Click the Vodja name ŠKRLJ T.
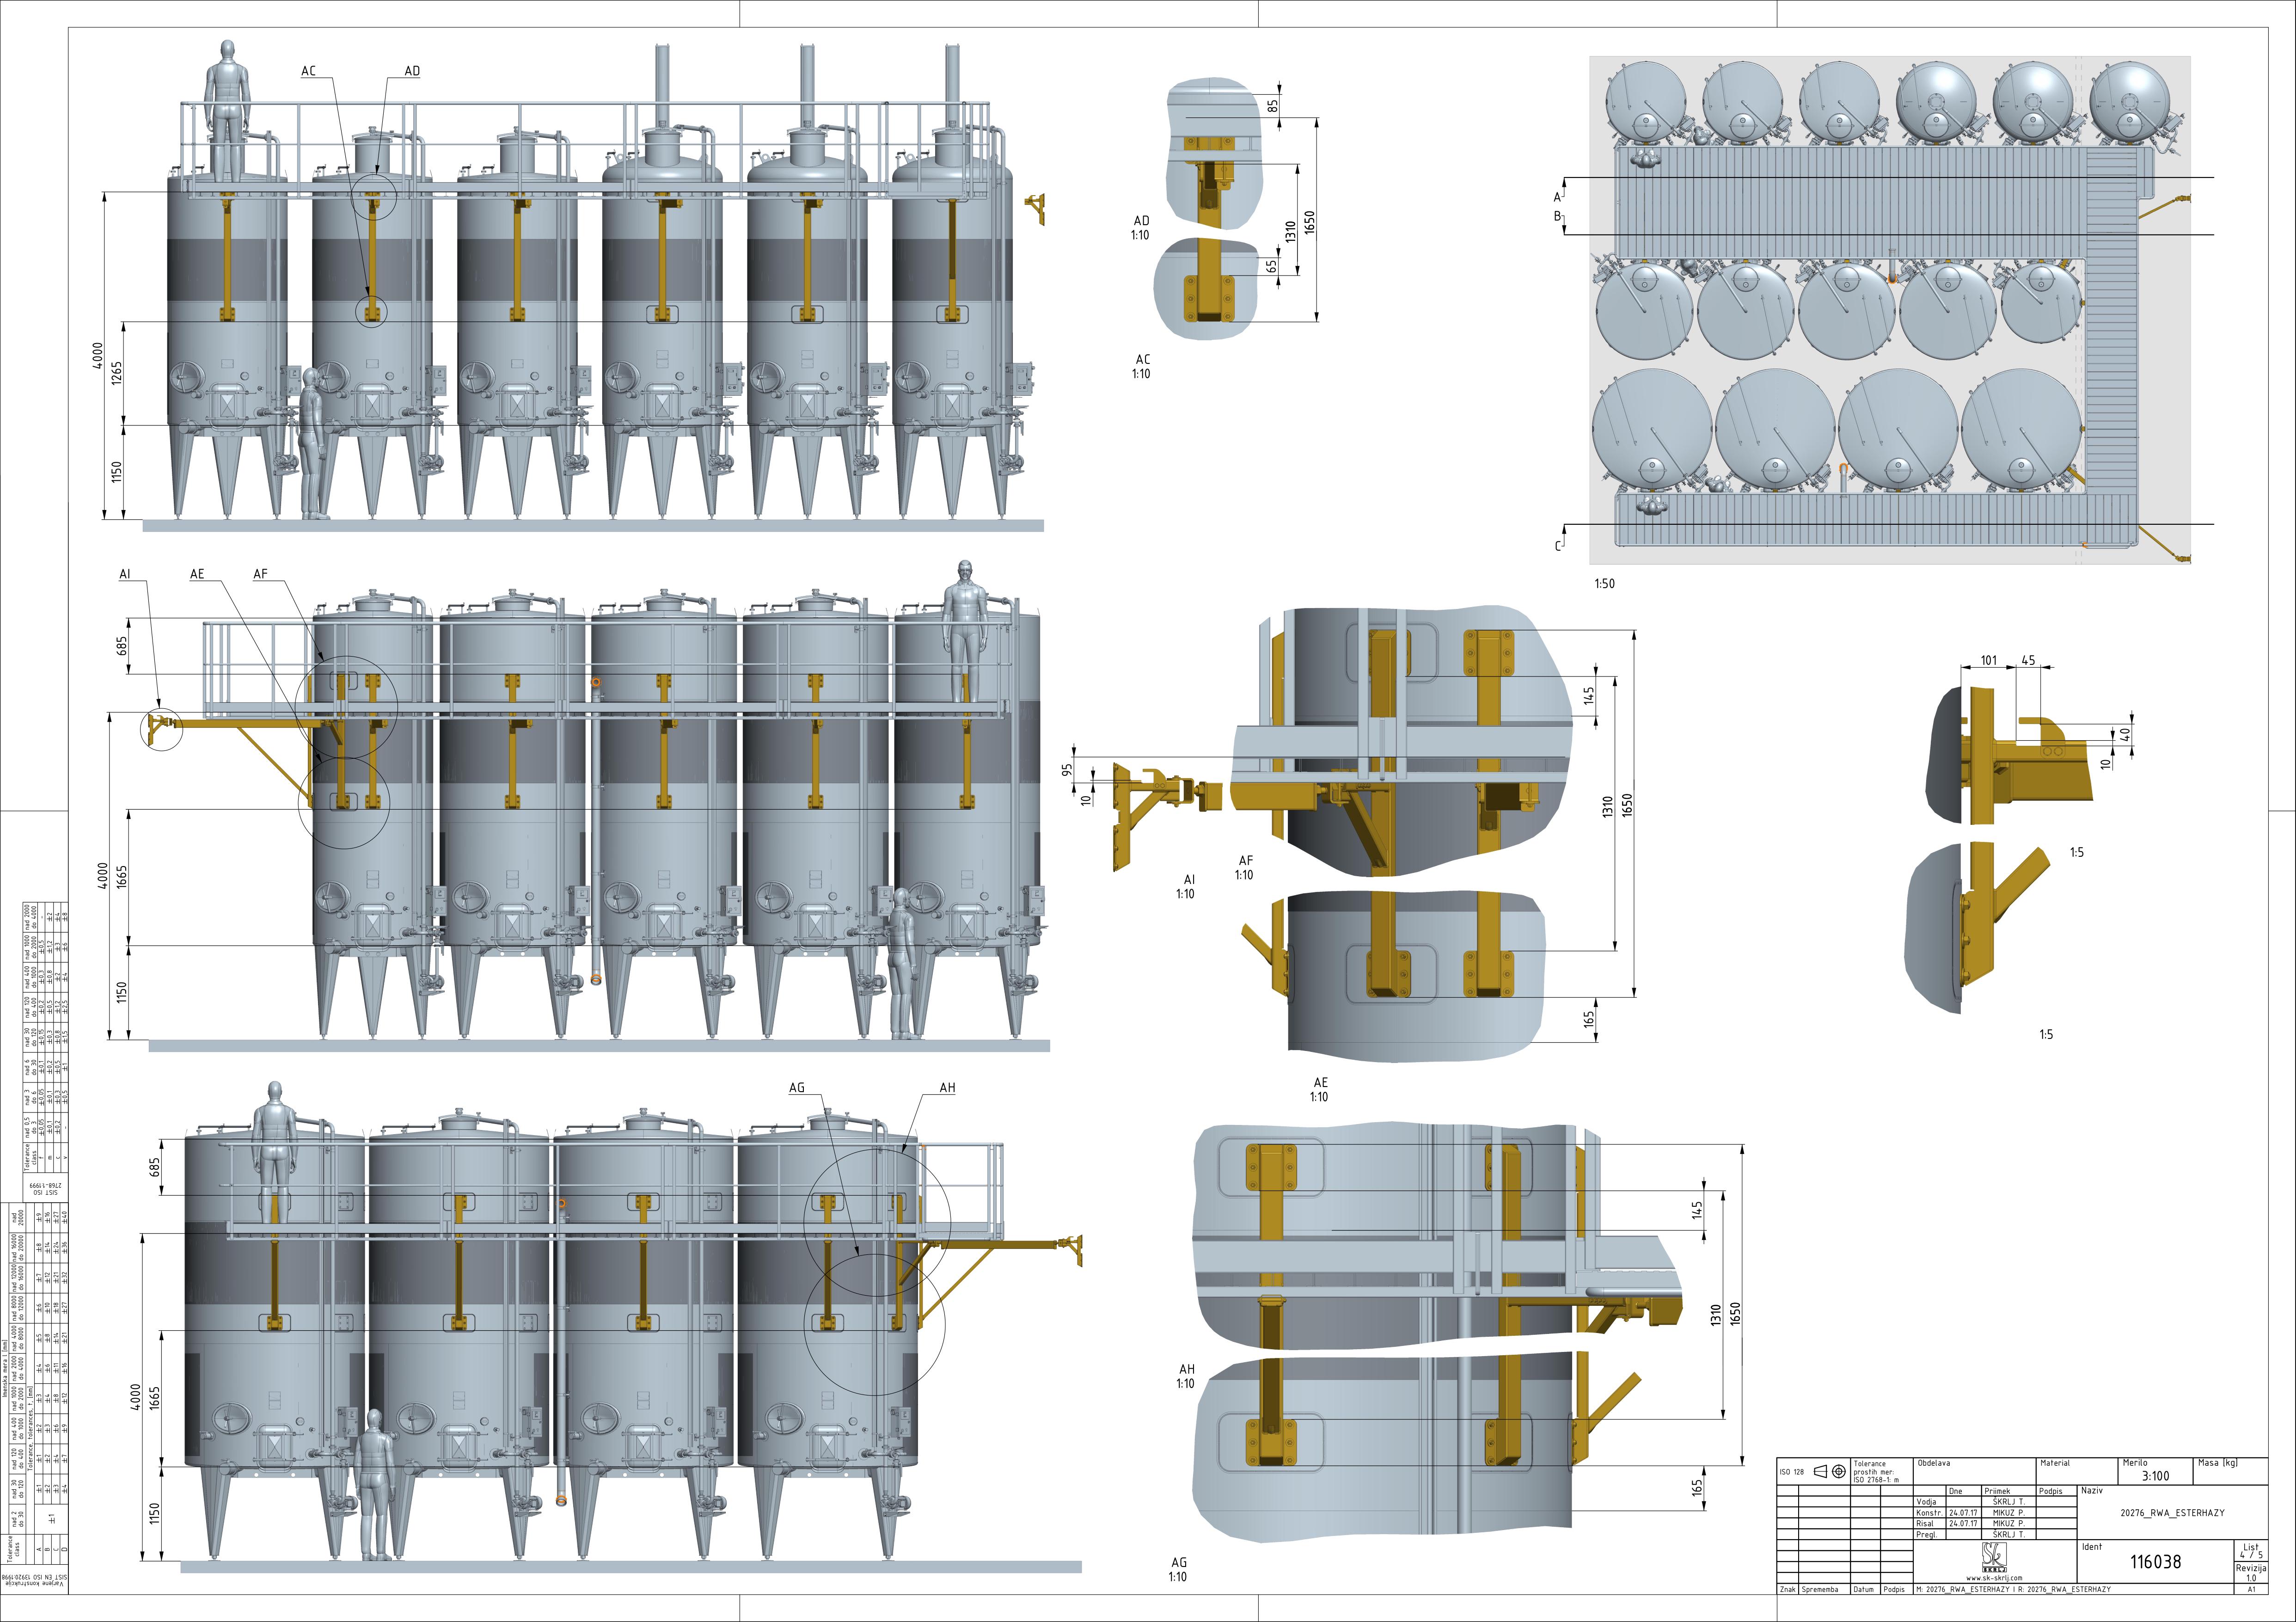The width and height of the screenshot is (2296, 1622). (2009, 1502)
